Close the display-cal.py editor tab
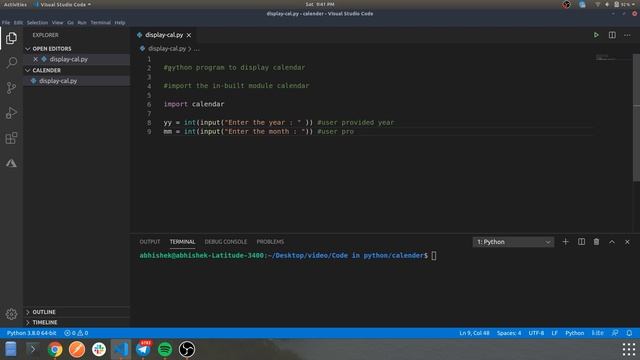Viewport: 640px width, 360px height. tap(189, 35)
